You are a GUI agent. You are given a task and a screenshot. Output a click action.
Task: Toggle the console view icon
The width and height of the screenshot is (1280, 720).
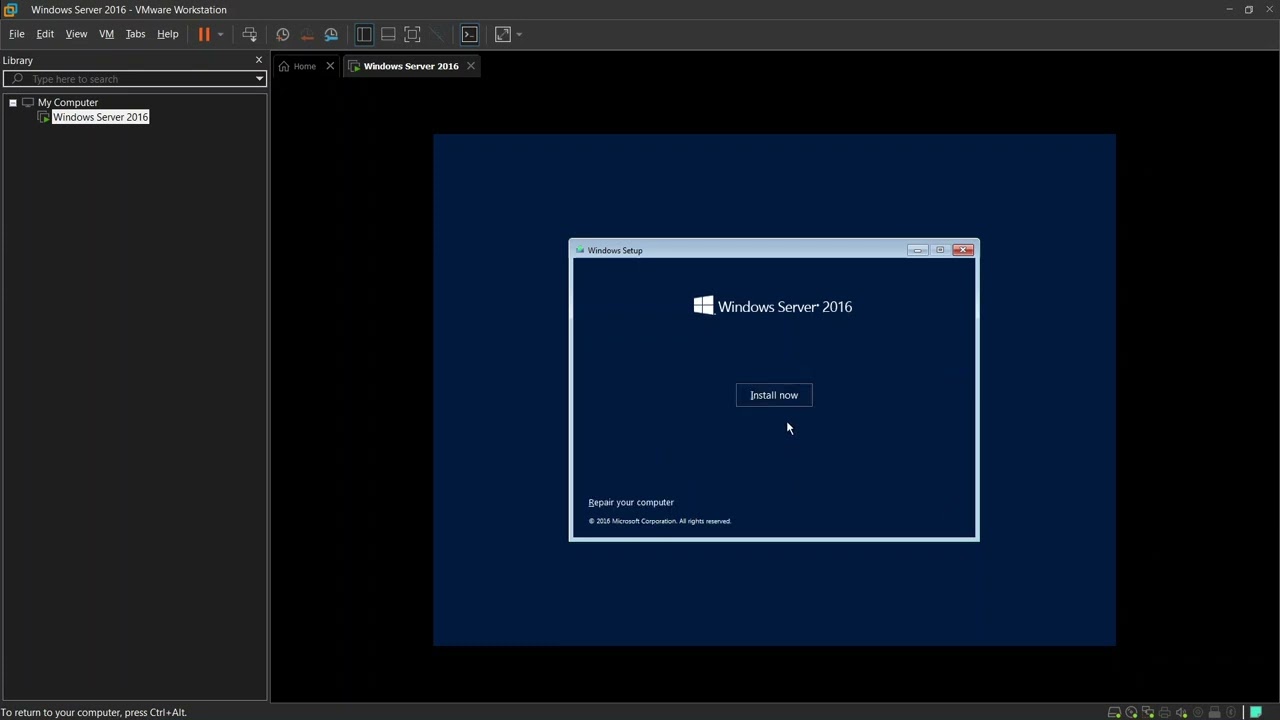click(x=469, y=34)
